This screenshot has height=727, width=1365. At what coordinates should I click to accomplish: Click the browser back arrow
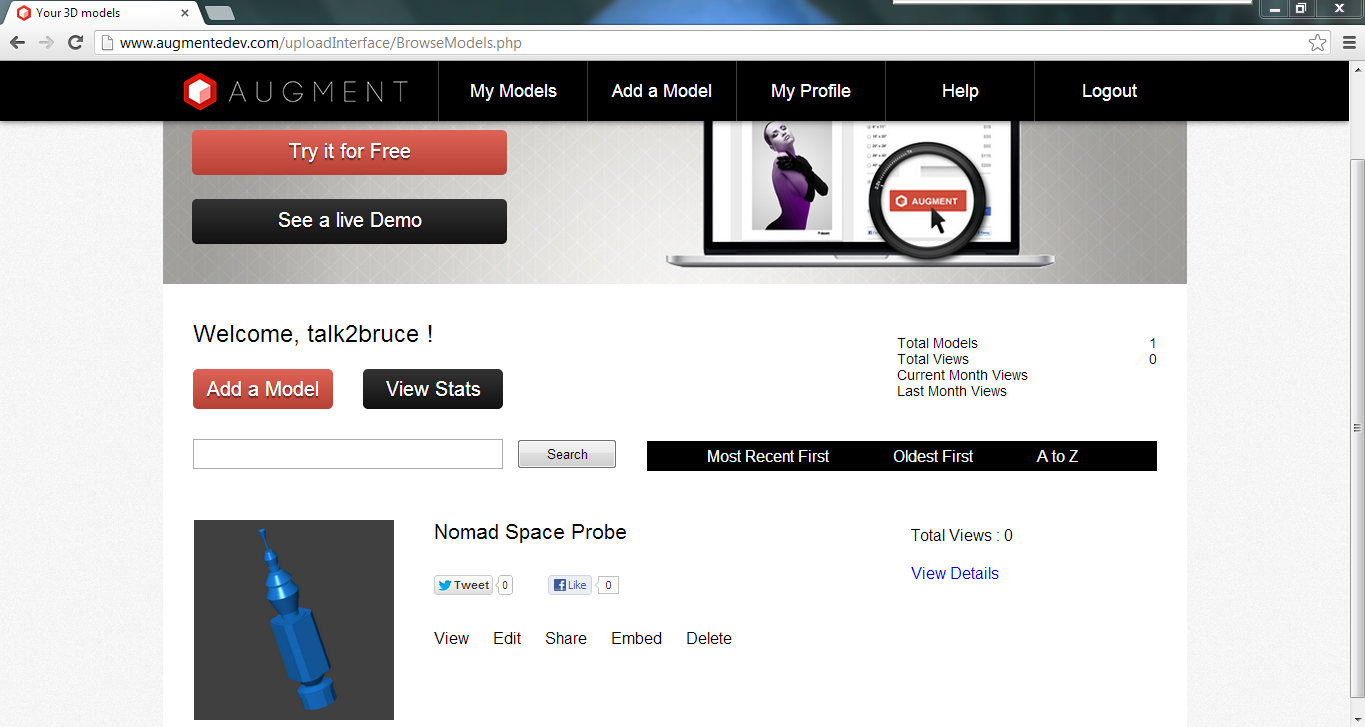(x=17, y=43)
